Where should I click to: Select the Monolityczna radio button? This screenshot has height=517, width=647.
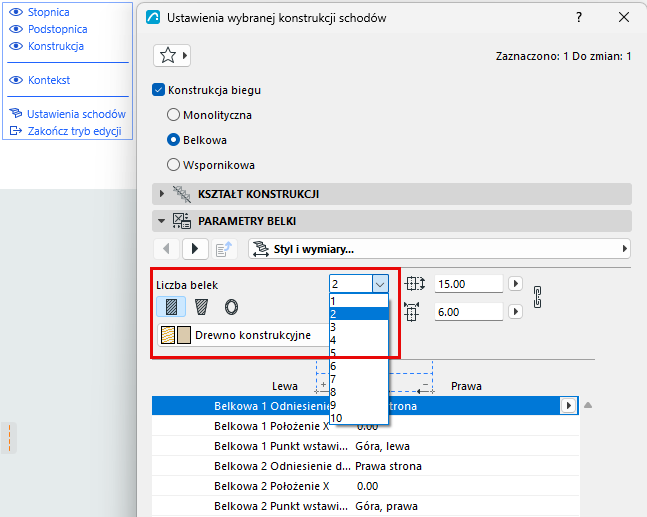pos(173,115)
